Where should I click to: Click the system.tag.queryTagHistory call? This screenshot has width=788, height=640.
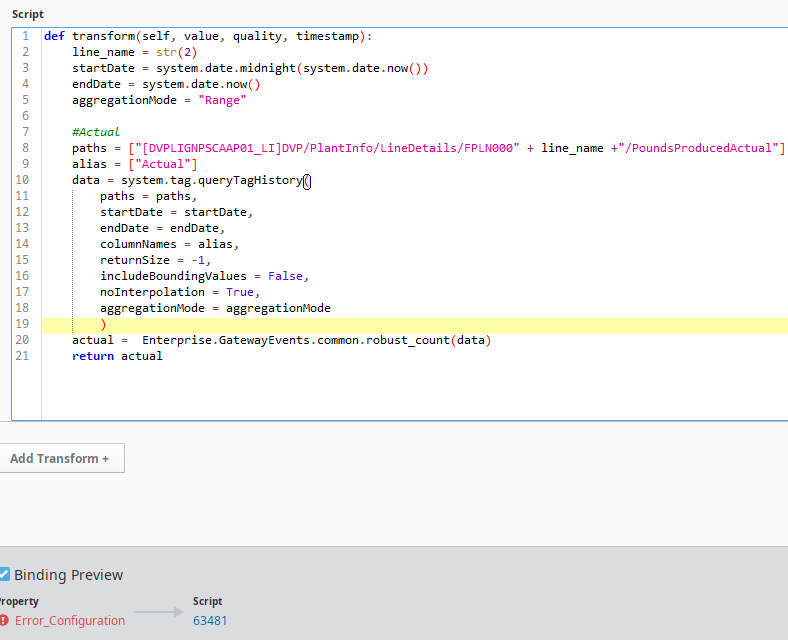coord(216,180)
